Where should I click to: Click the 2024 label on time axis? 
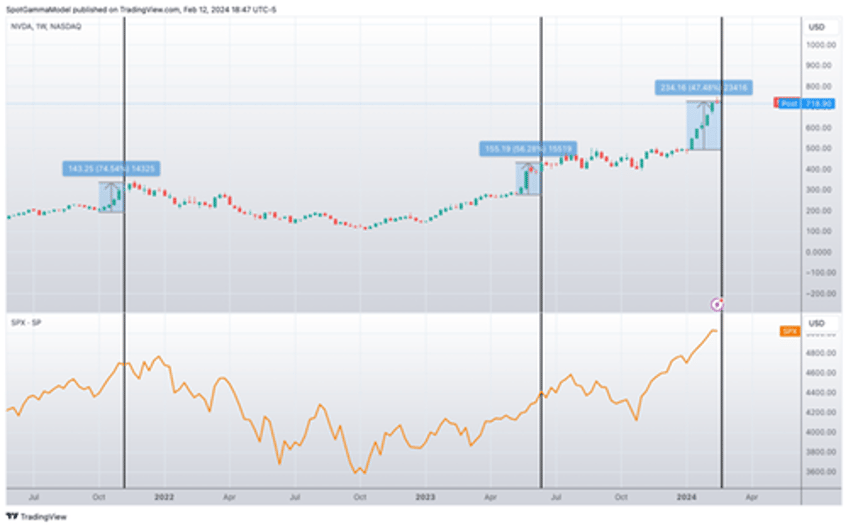tap(686, 497)
